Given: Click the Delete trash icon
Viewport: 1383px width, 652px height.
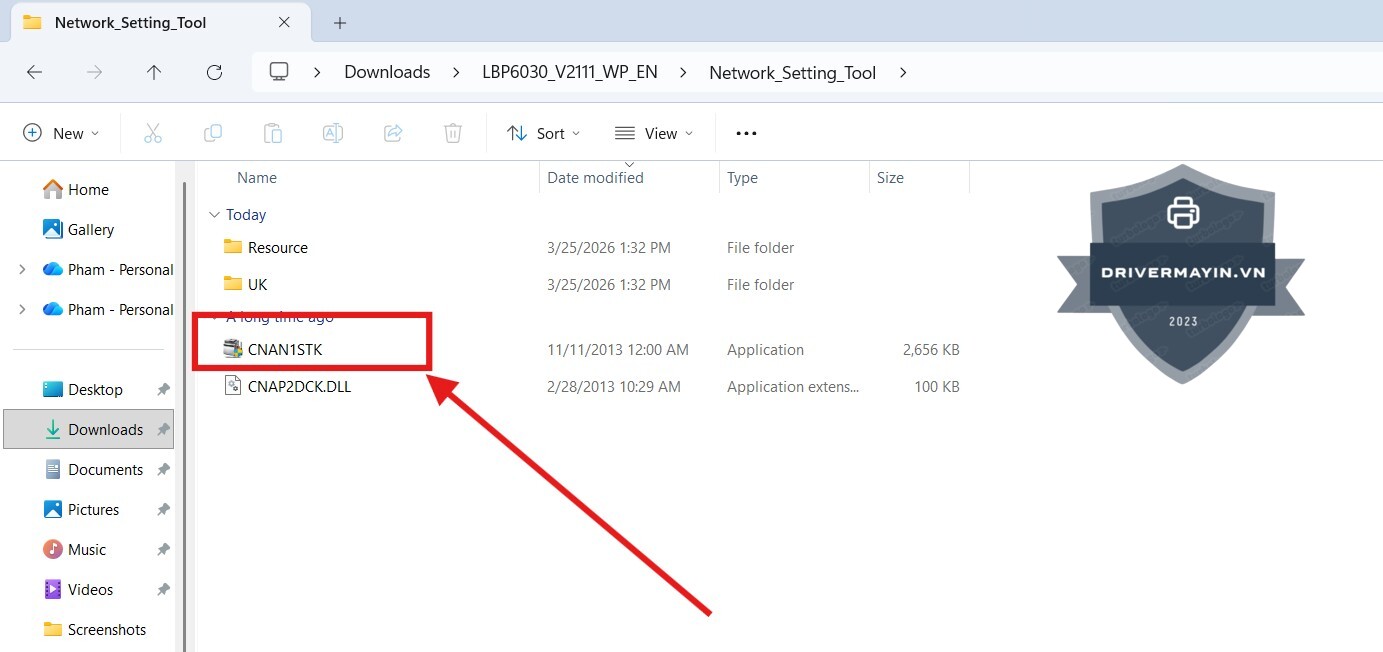Looking at the screenshot, I should [453, 133].
